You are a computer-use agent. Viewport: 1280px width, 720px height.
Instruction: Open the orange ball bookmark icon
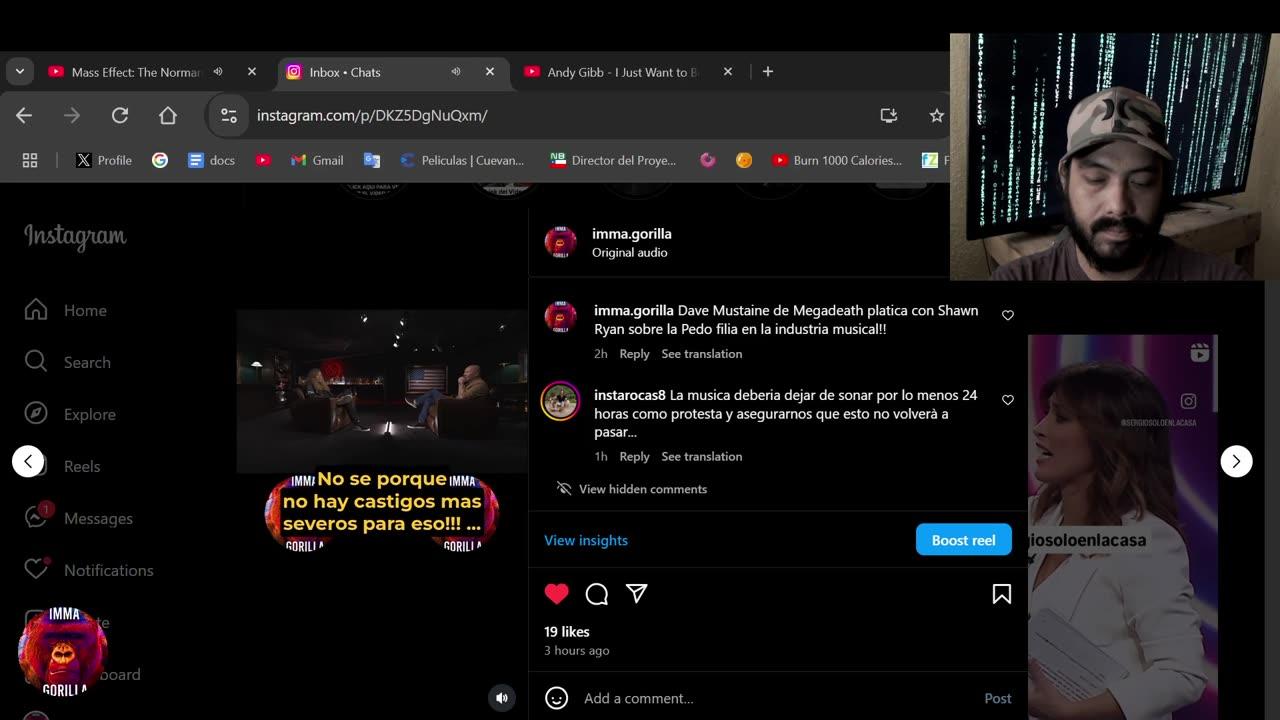coord(744,160)
